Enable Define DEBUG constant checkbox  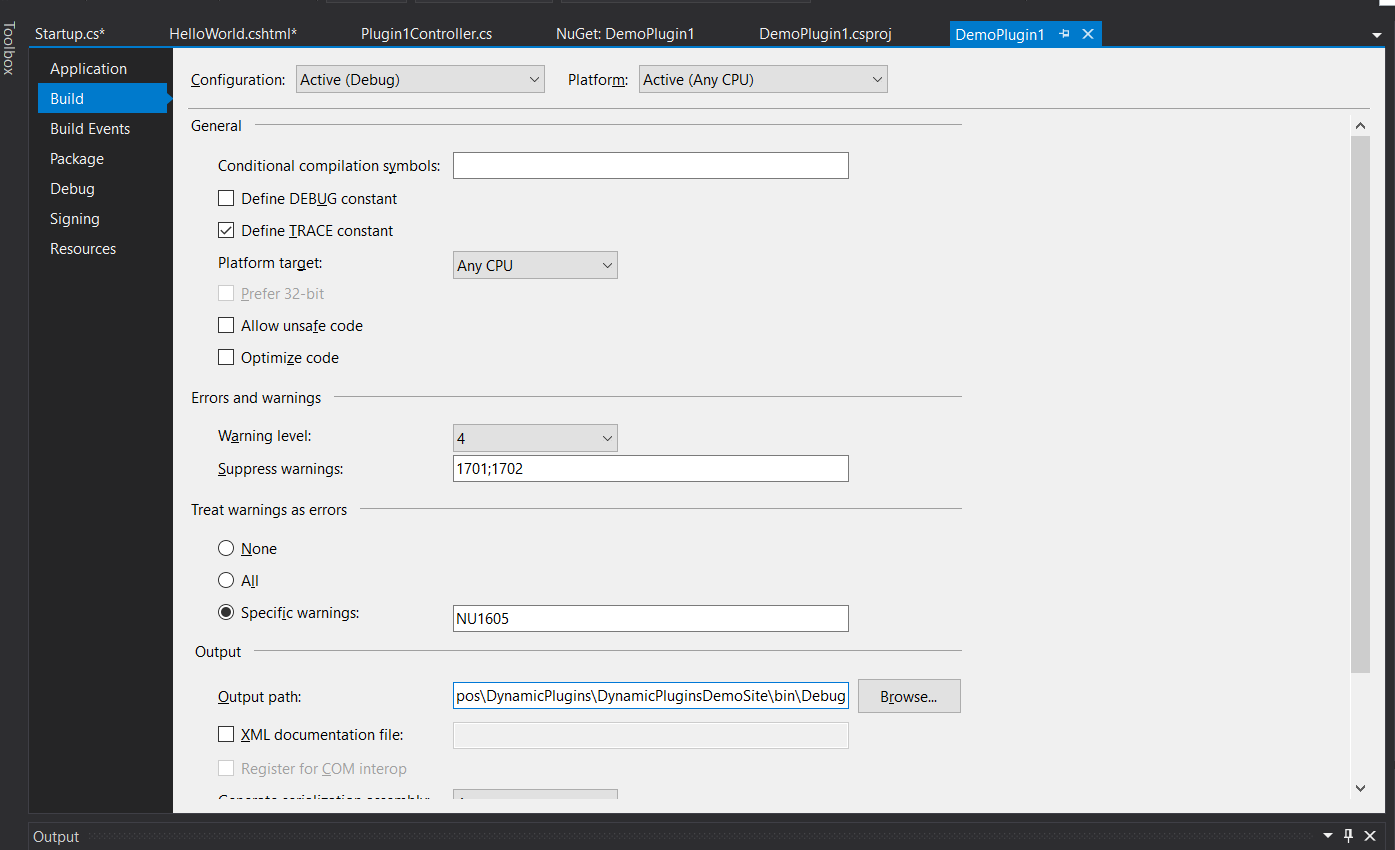tap(226, 199)
